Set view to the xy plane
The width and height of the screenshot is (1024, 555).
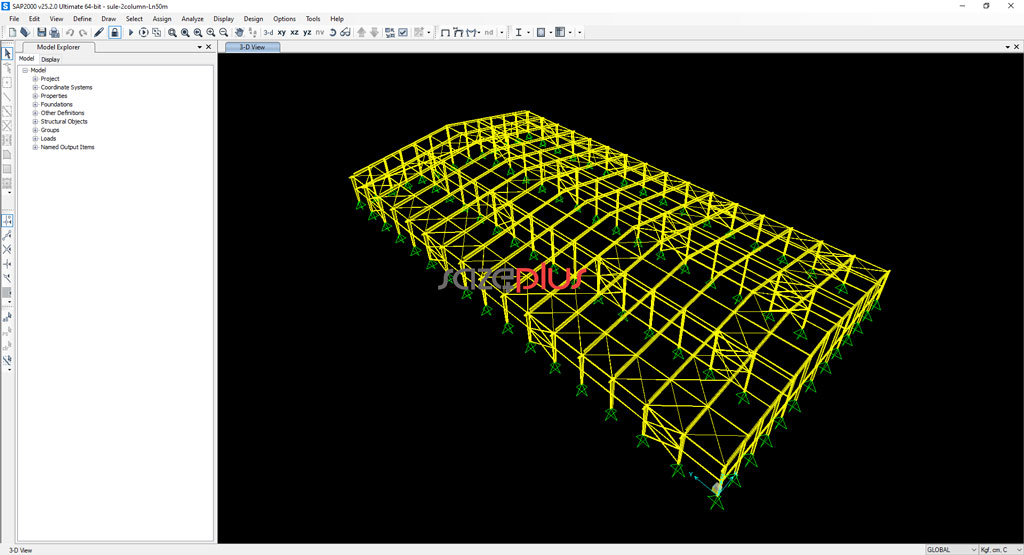(281, 32)
